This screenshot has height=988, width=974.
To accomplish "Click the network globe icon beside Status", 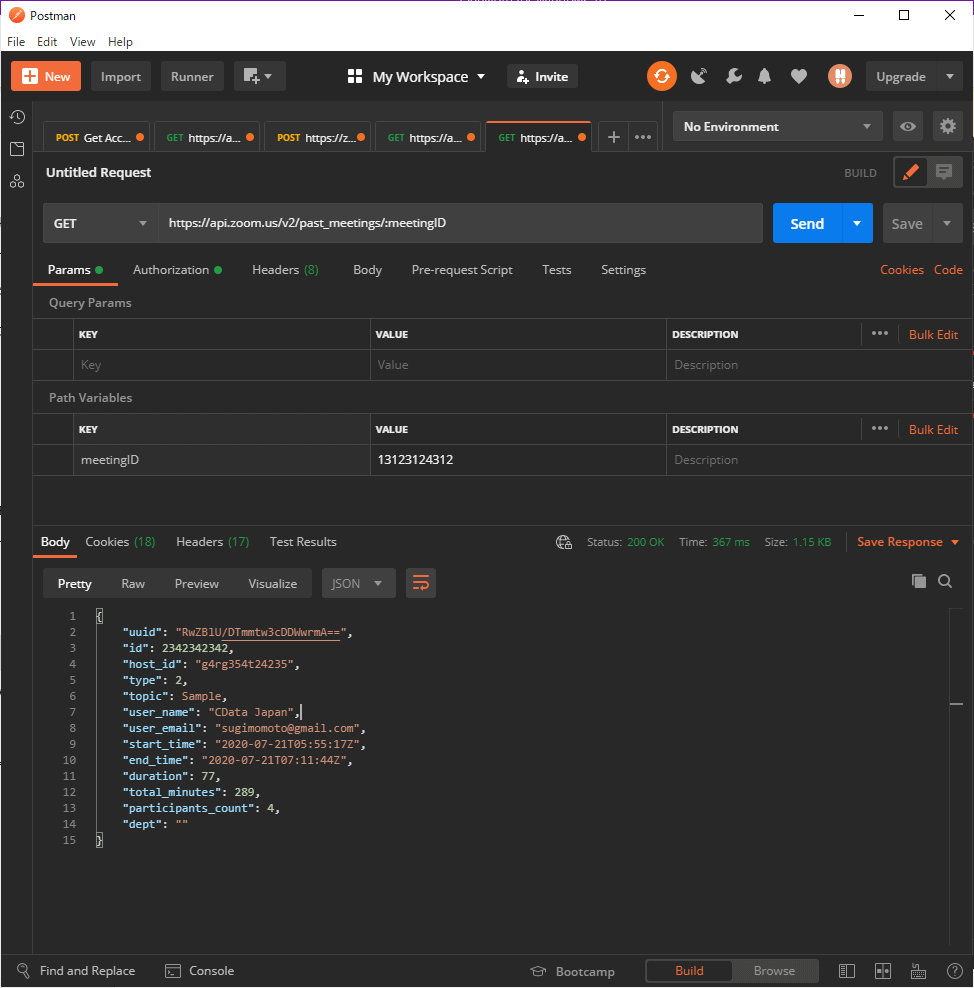I will pos(564,543).
